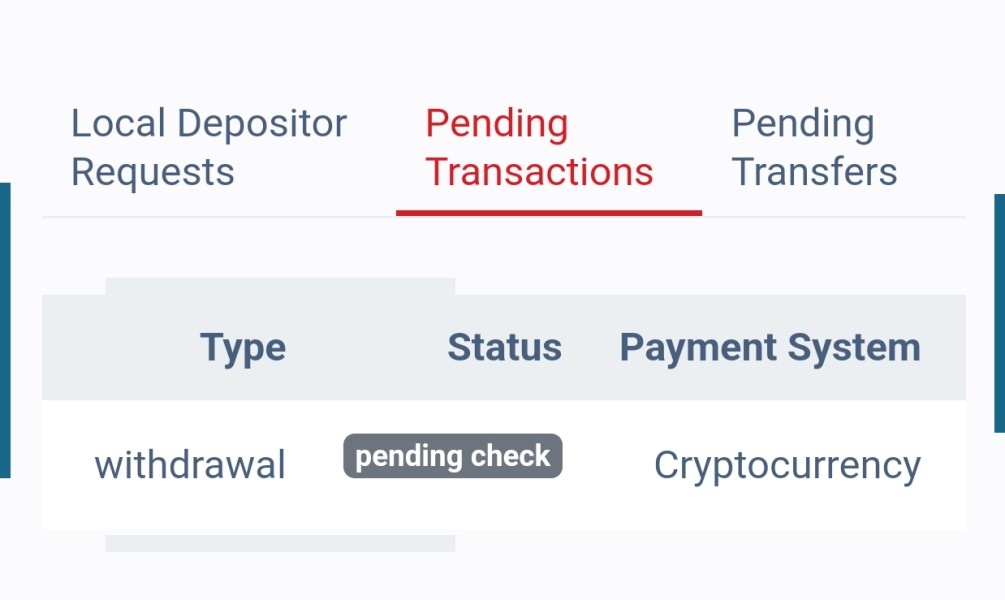The image size is (1005, 600).
Task: Click the blue bar on the left edge
Action: coord(4,330)
